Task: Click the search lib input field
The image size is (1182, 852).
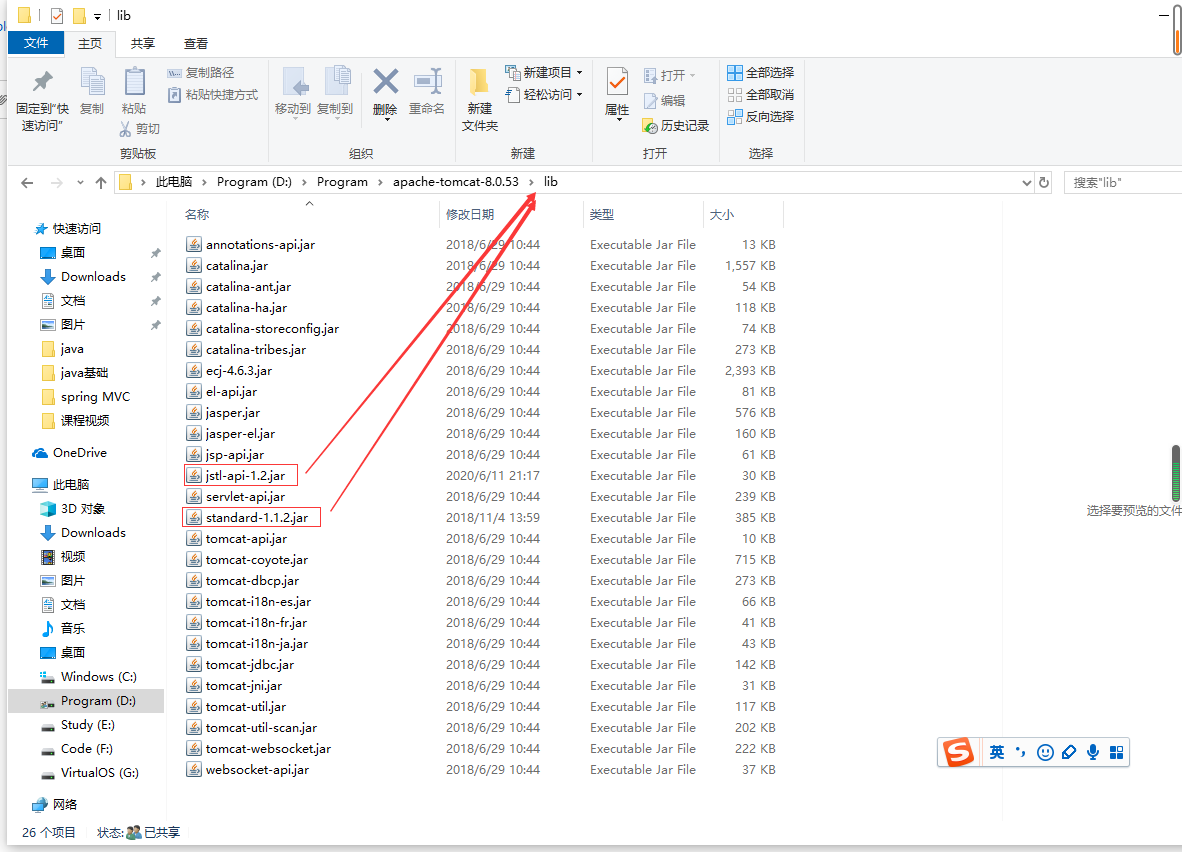Action: pyautogui.click(x=1122, y=182)
